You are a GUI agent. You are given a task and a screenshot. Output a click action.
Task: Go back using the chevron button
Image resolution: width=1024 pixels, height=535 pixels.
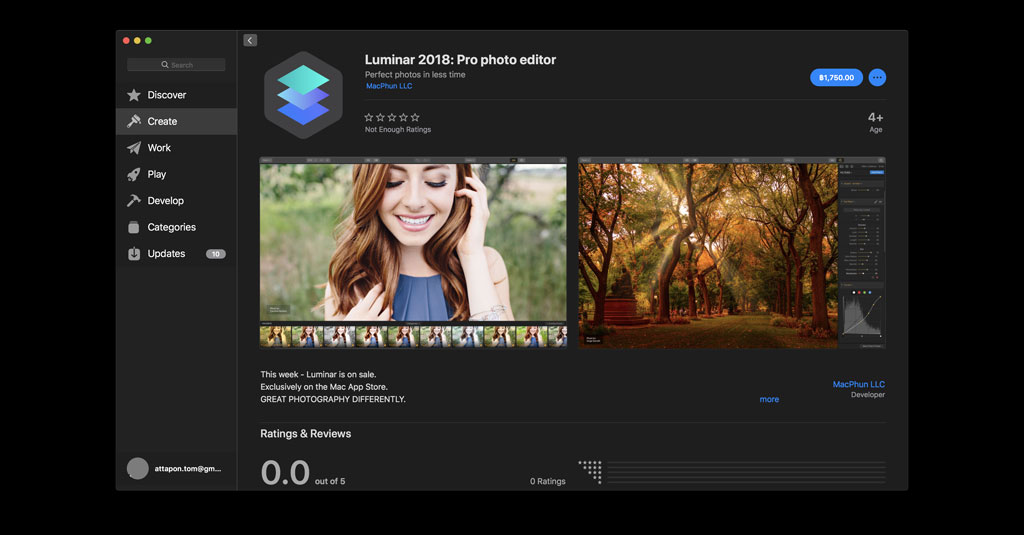[250, 41]
